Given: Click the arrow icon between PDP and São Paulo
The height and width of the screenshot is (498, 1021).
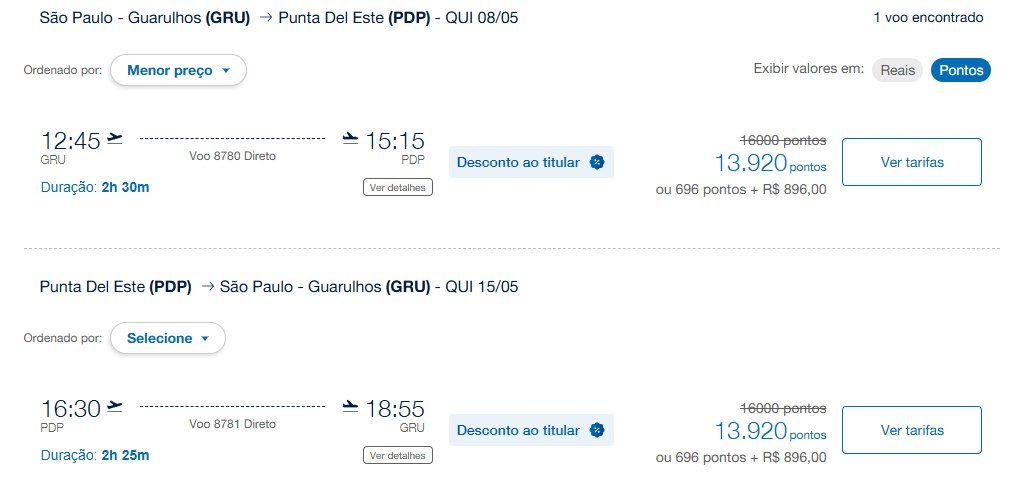Looking at the screenshot, I should (207, 286).
